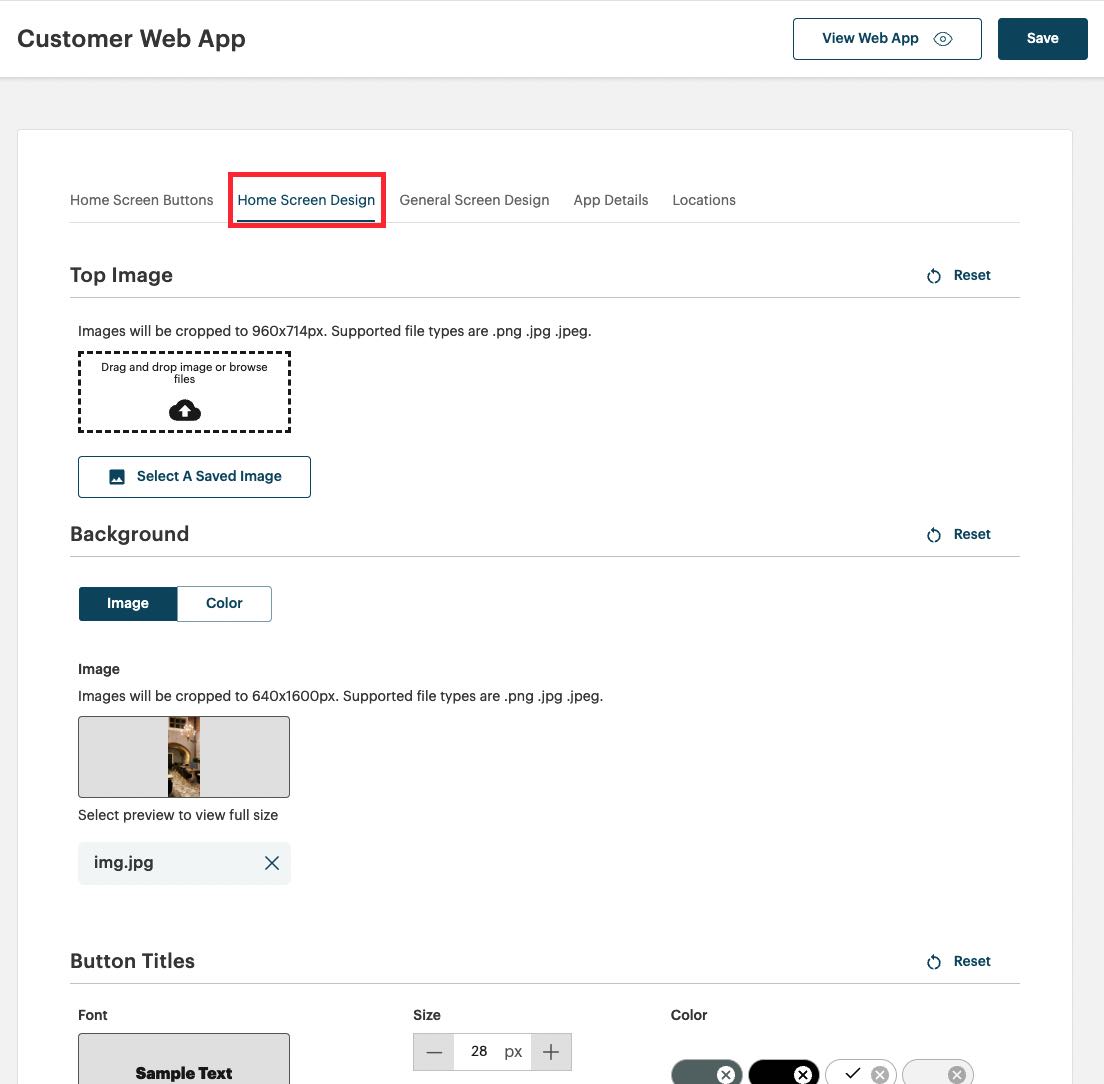This screenshot has width=1104, height=1084.
Task: Click the plus icon to increase font size
Action: click(550, 1051)
